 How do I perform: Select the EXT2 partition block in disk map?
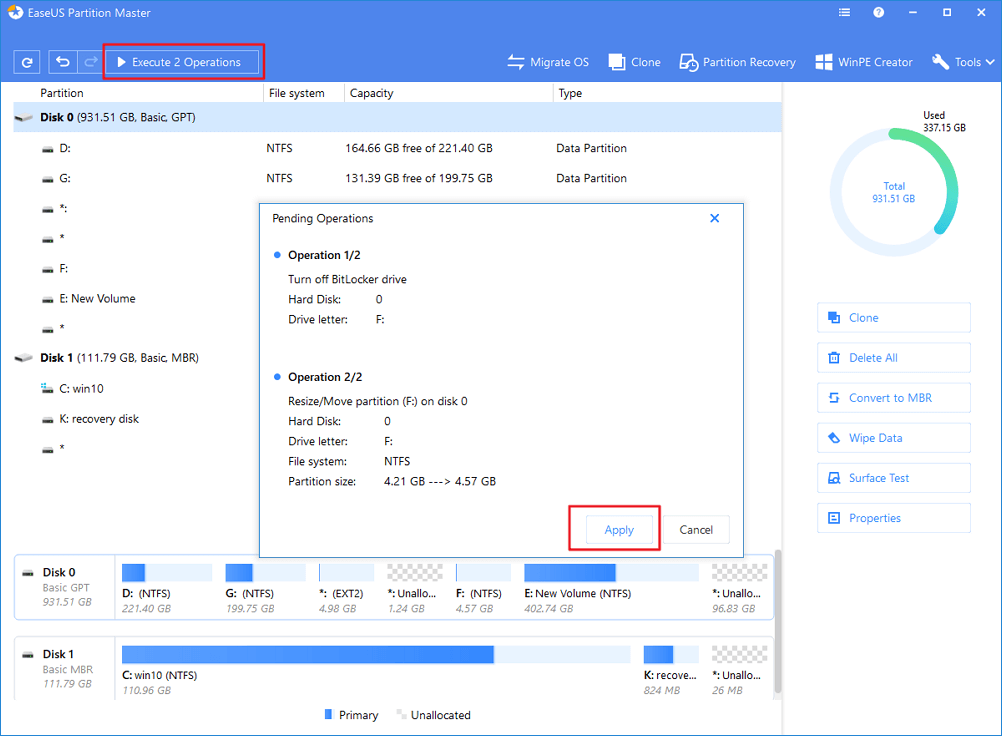point(346,588)
